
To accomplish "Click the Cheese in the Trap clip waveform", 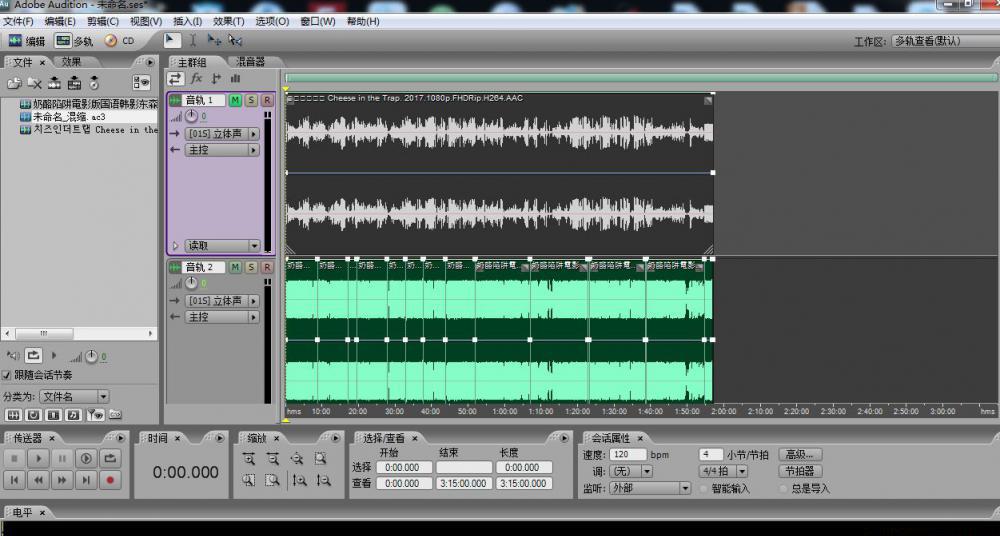I will pyautogui.click(x=499, y=172).
